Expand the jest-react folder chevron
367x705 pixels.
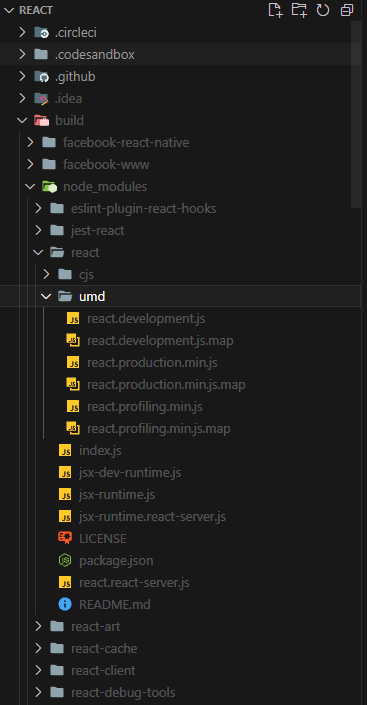(x=38, y=231)
